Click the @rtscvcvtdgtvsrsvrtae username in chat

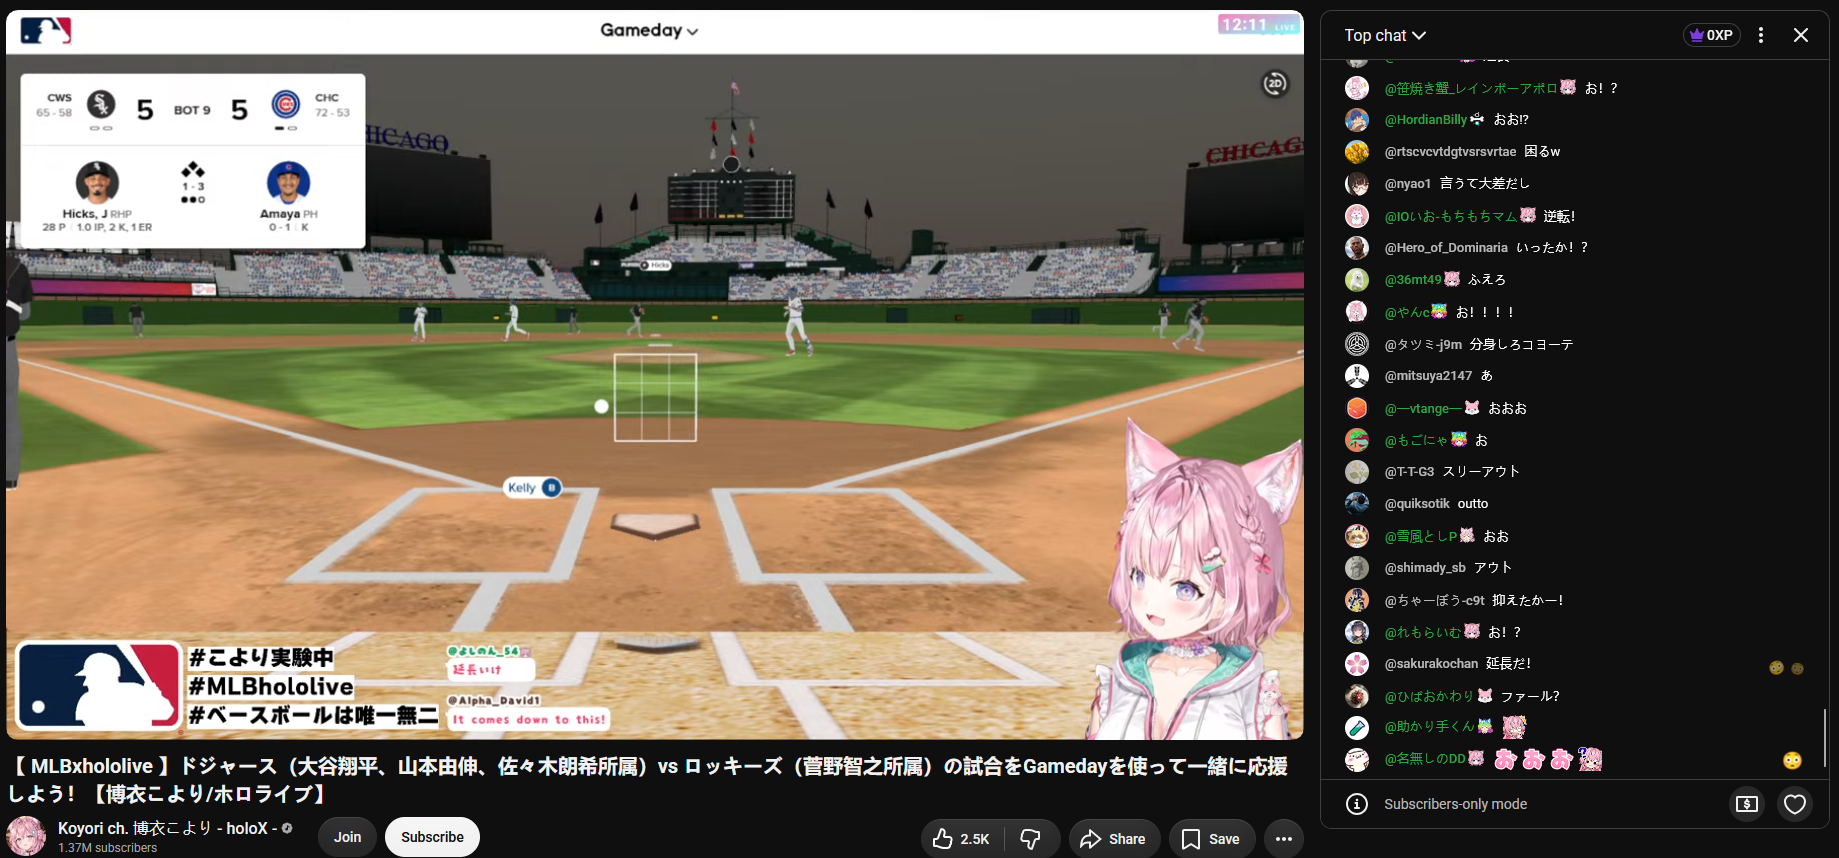point(1450,152)
